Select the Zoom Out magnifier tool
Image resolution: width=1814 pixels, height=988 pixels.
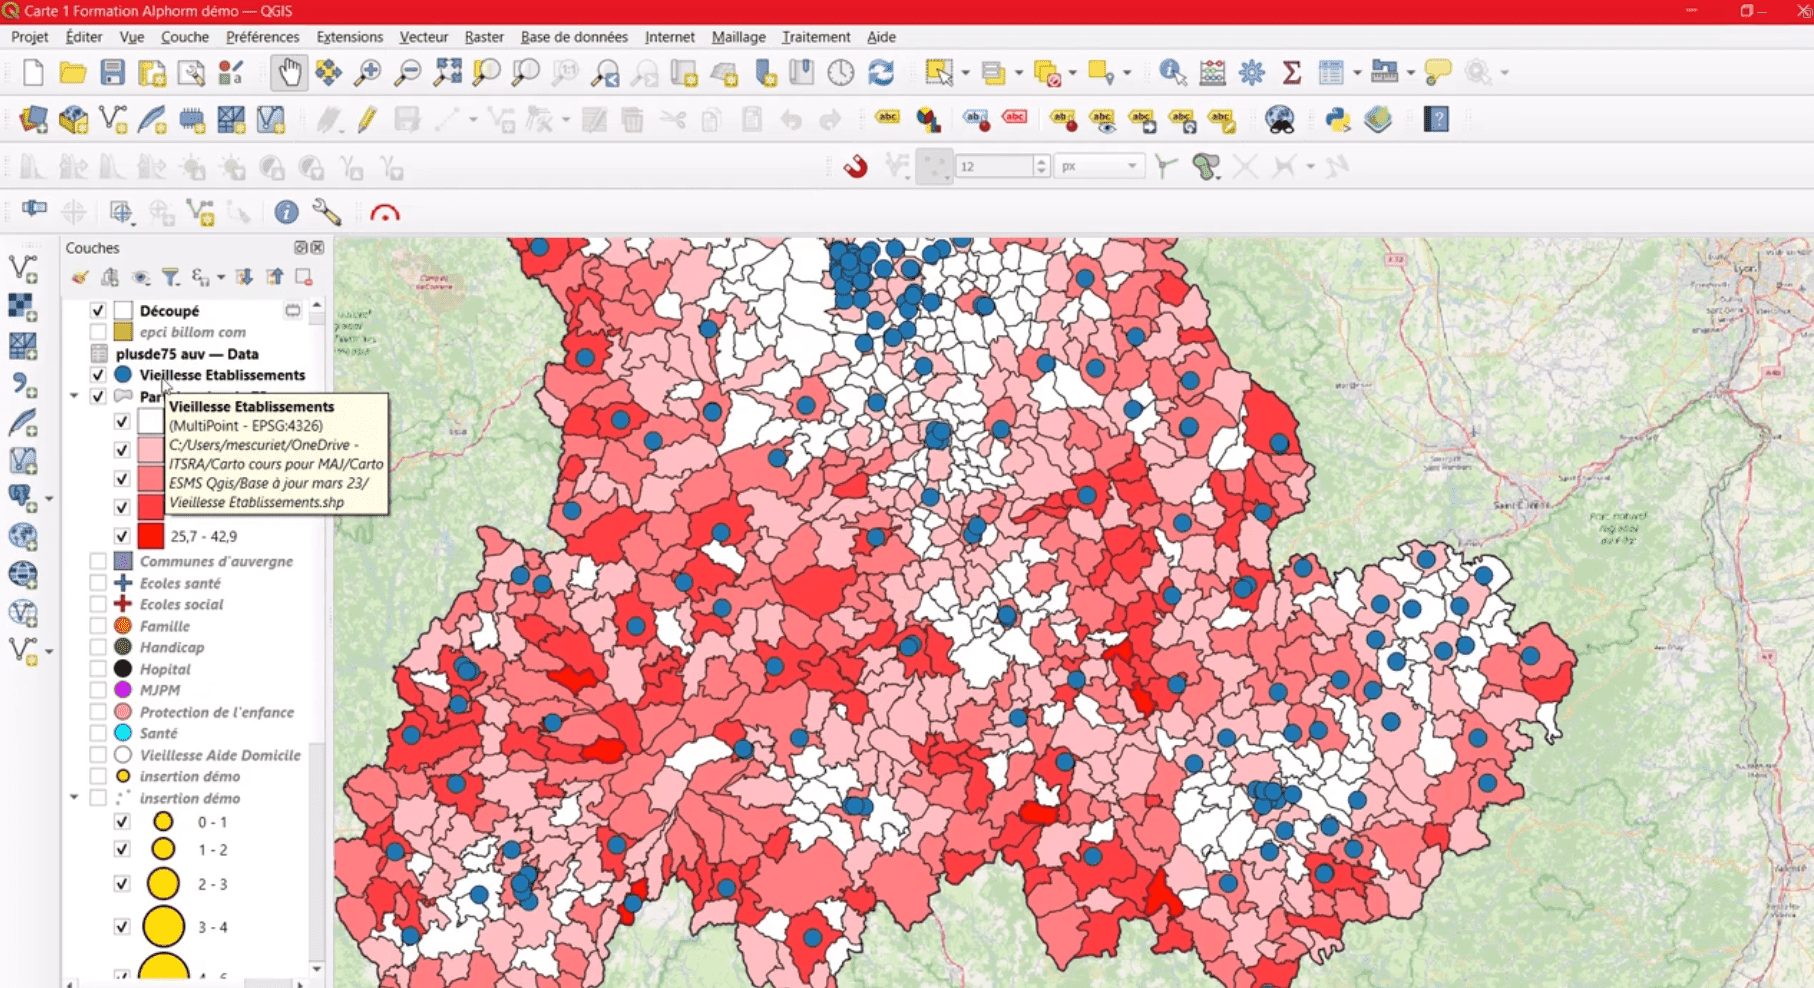pos(407,73)
